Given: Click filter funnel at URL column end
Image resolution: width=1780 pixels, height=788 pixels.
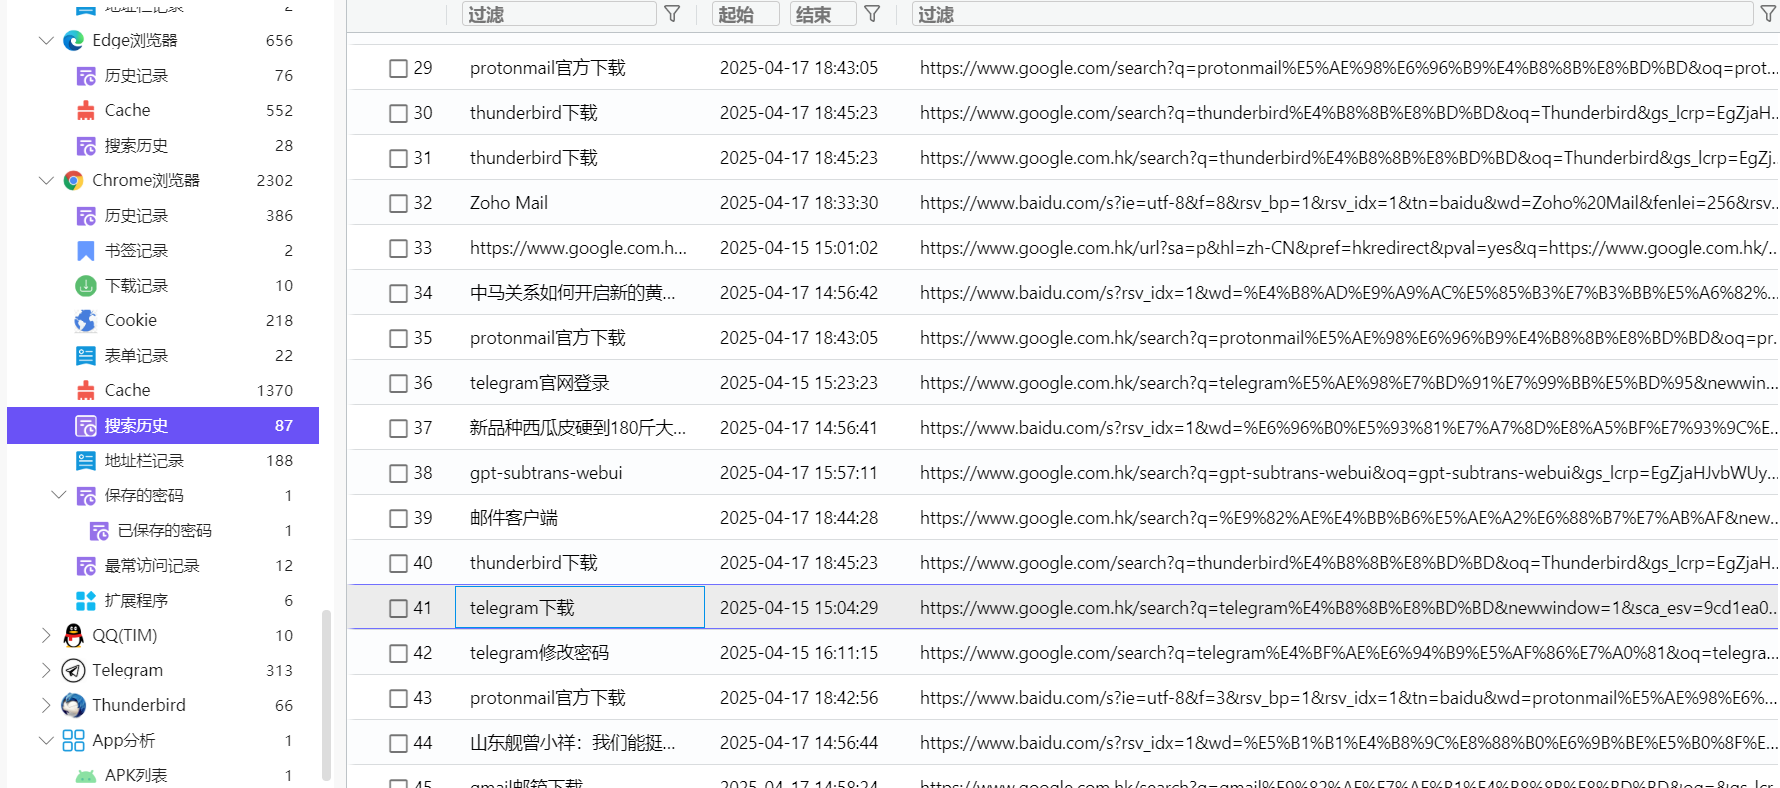Looking at the screenshot, I should [x=1768, y=14].
